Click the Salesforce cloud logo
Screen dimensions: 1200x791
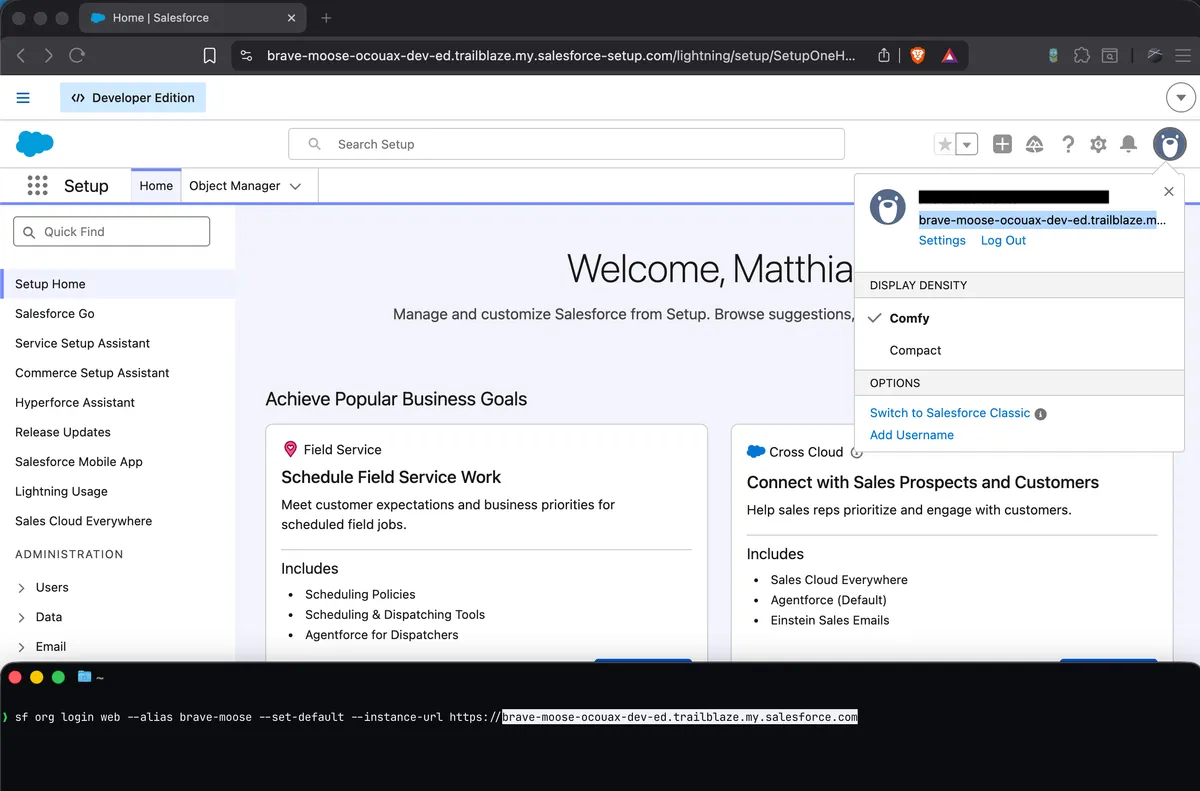coord(35,144)
